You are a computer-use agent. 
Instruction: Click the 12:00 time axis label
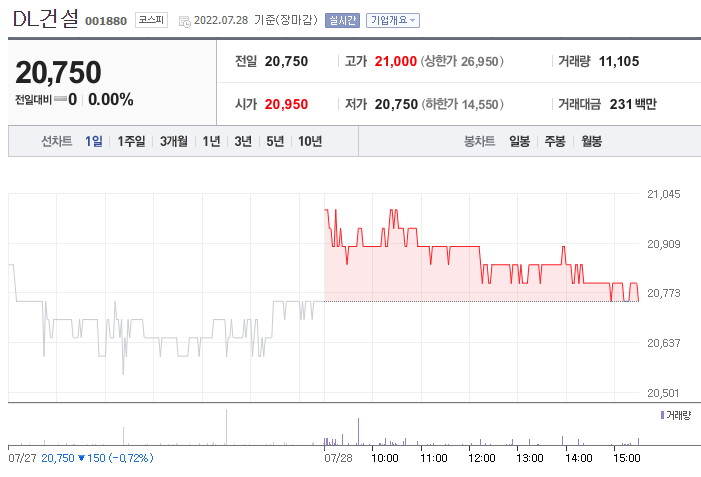481,458
